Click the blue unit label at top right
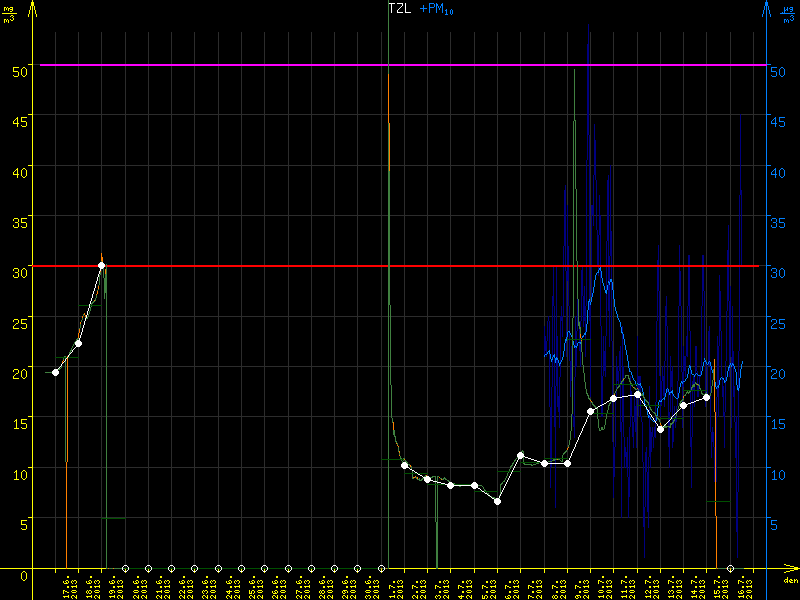This screenshot has height=600, width=800. pos(789,13)
